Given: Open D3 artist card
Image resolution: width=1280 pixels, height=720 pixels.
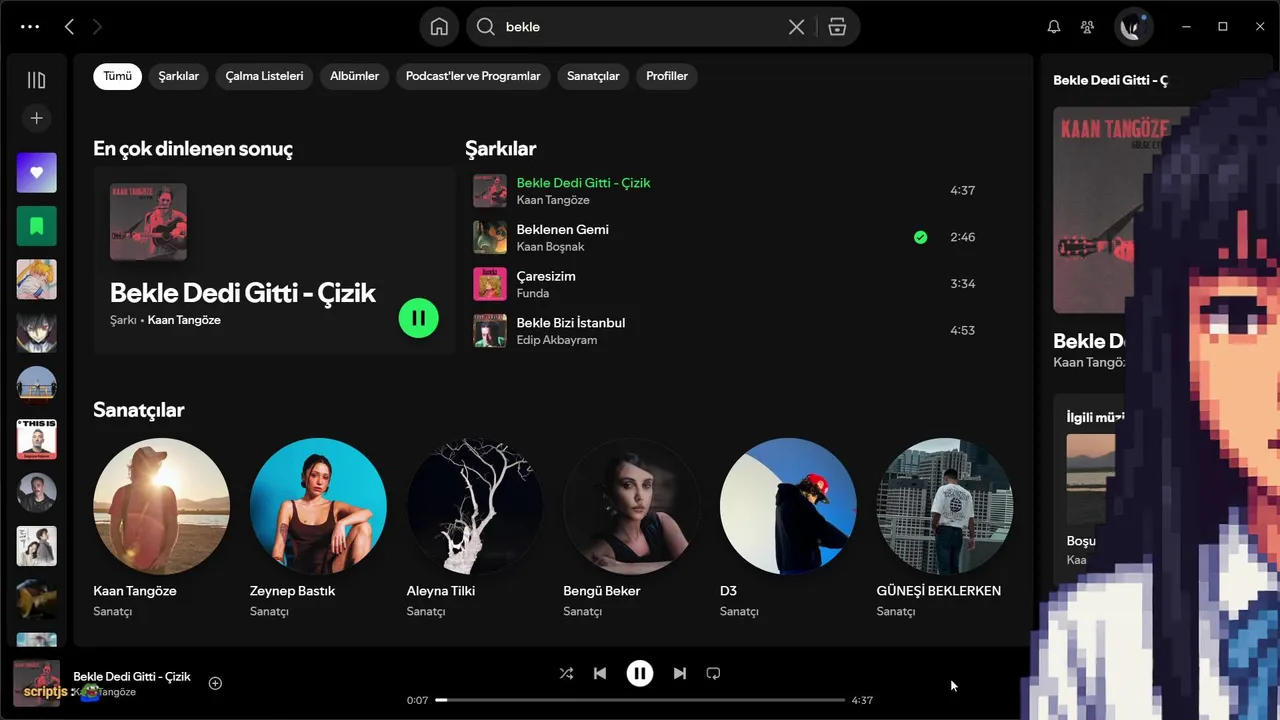Looking at the screenshot, I should 788,530.
